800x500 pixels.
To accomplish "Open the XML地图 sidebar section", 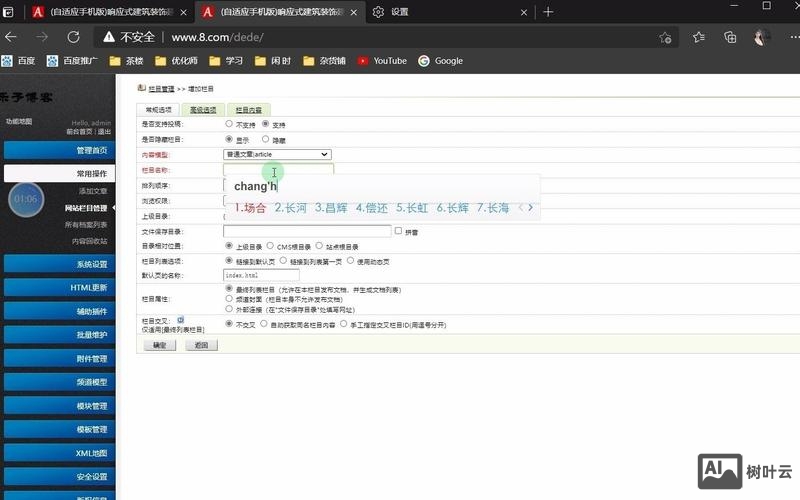I will pos(59,453).
